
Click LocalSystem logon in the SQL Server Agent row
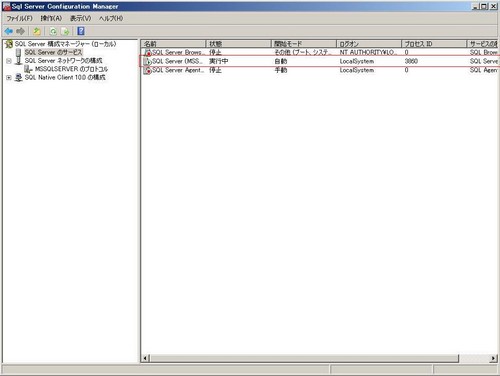pyautogui.click(x=357, y=70)
